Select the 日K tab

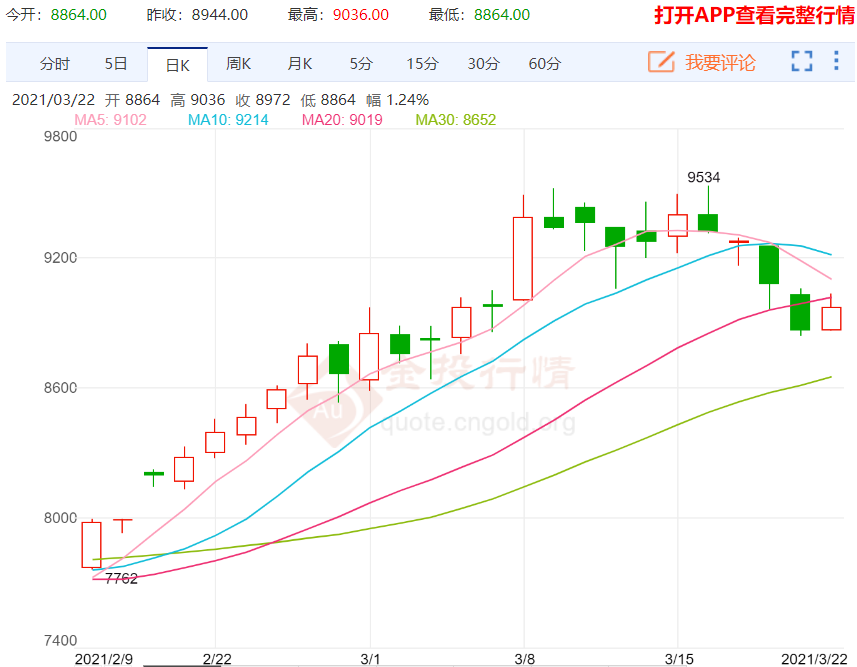(177, 65)
